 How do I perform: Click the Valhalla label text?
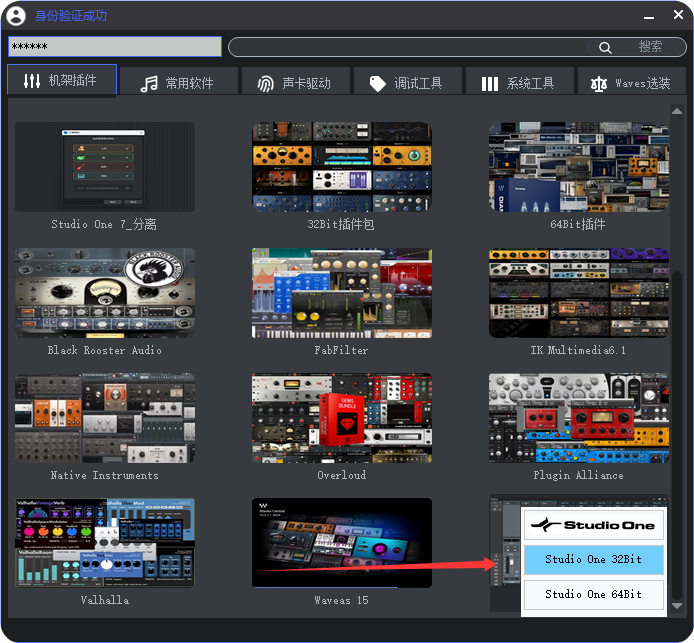coord(105,601)
